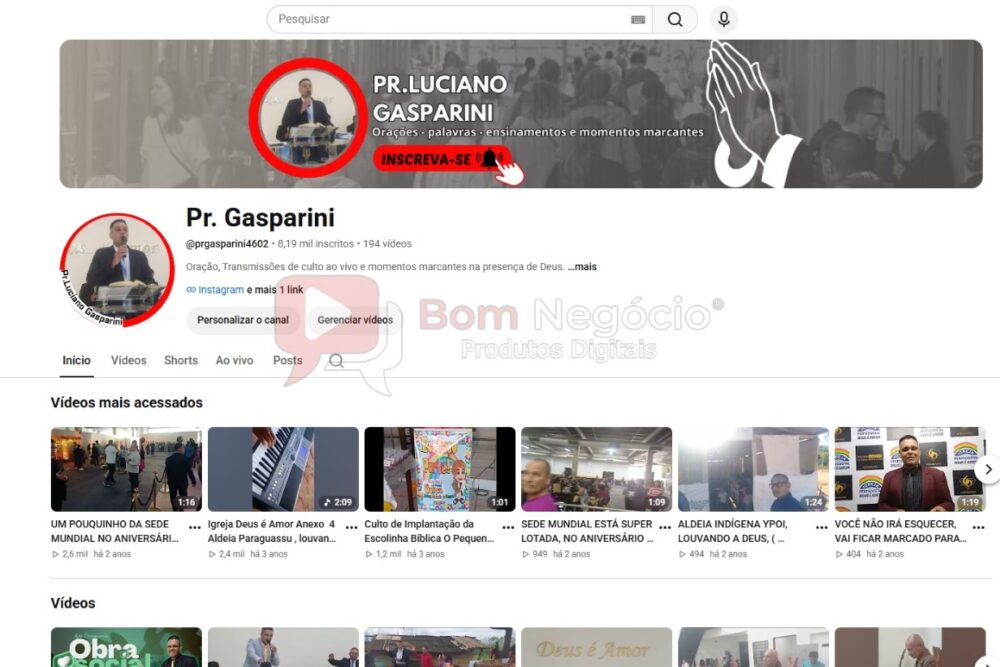Open title Igreja Deus é Amor Anexo 4
This screenshot has width=1000, height=667.
click(x=272, y=531)
